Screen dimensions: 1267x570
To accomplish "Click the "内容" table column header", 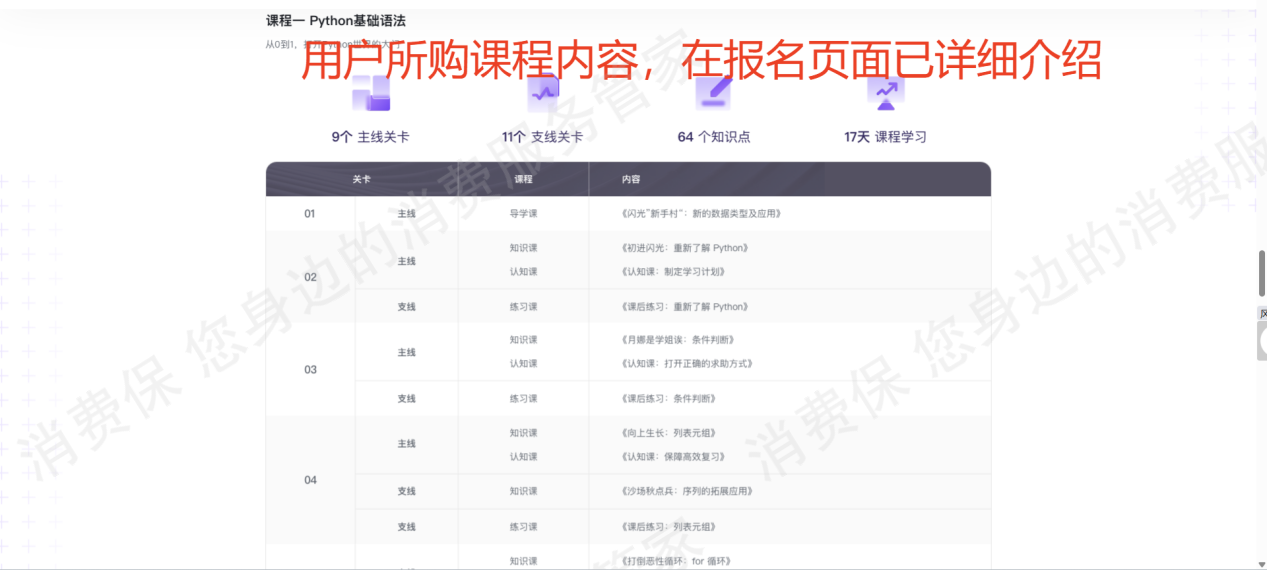I will 631,180.
